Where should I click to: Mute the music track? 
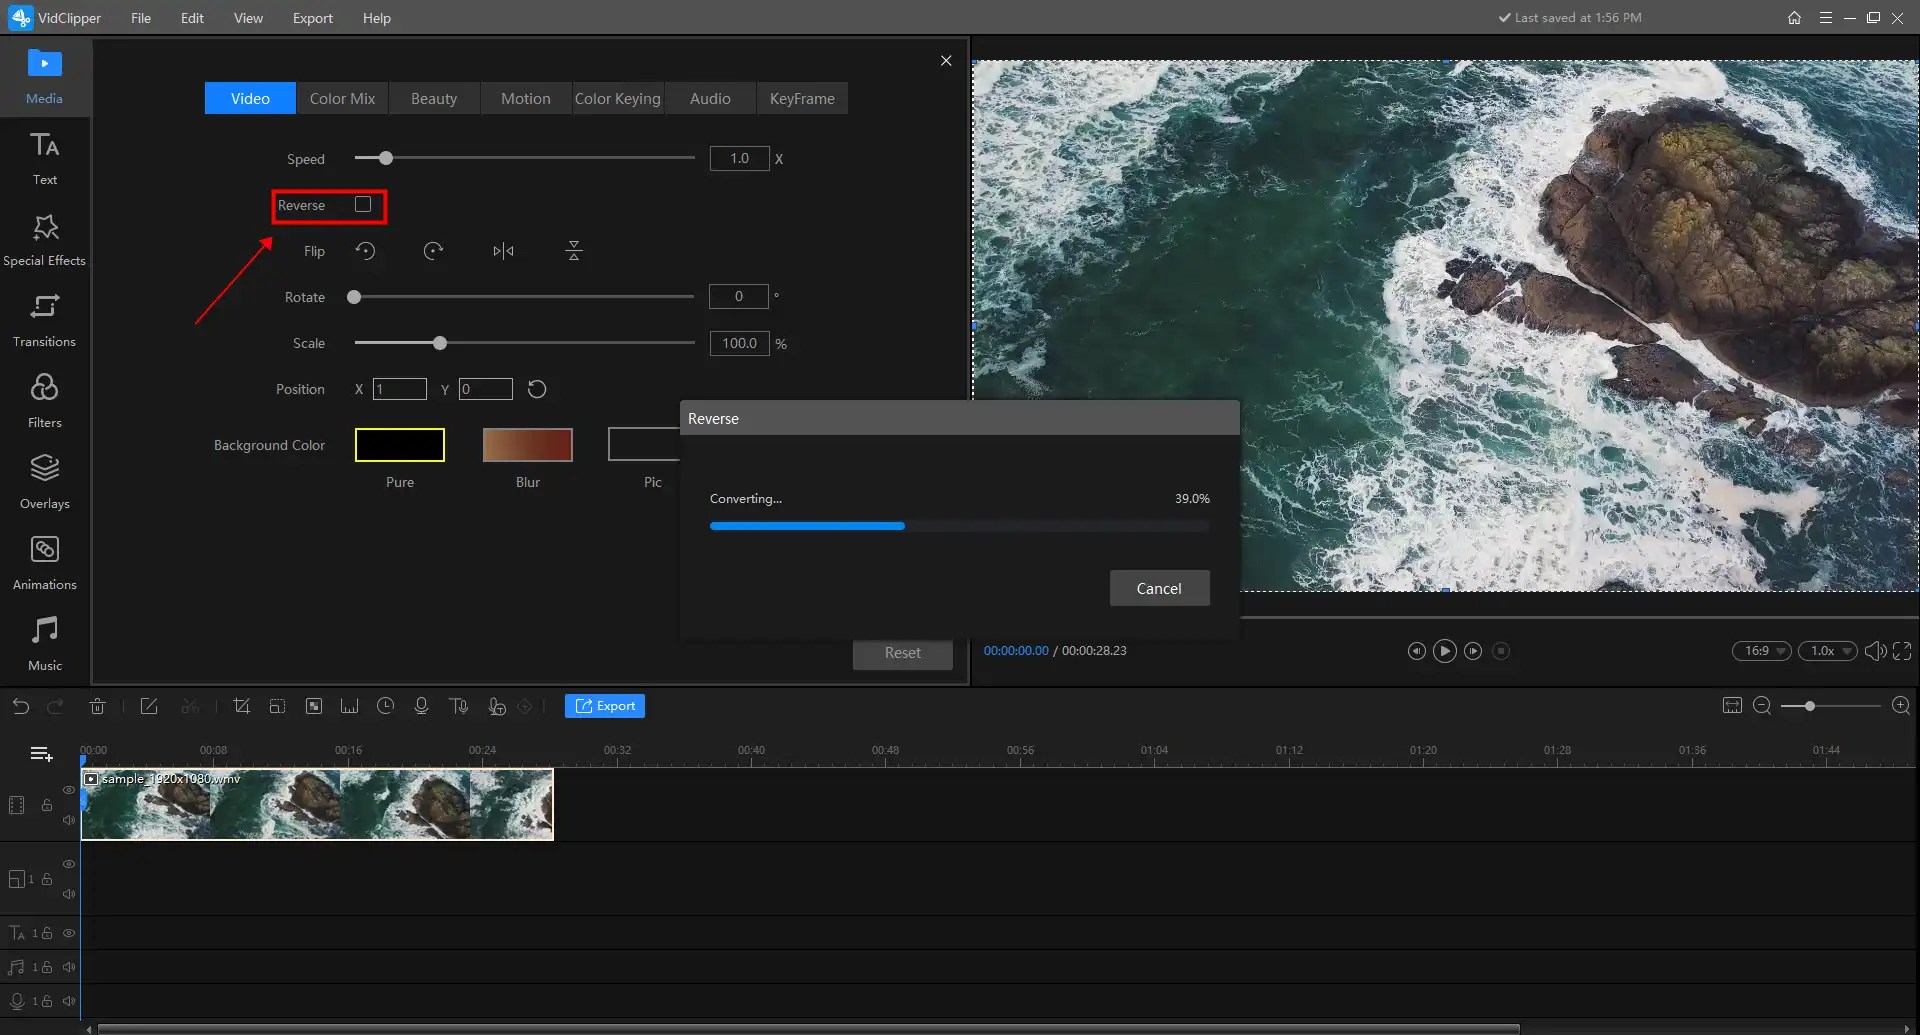tap(68, 967)
